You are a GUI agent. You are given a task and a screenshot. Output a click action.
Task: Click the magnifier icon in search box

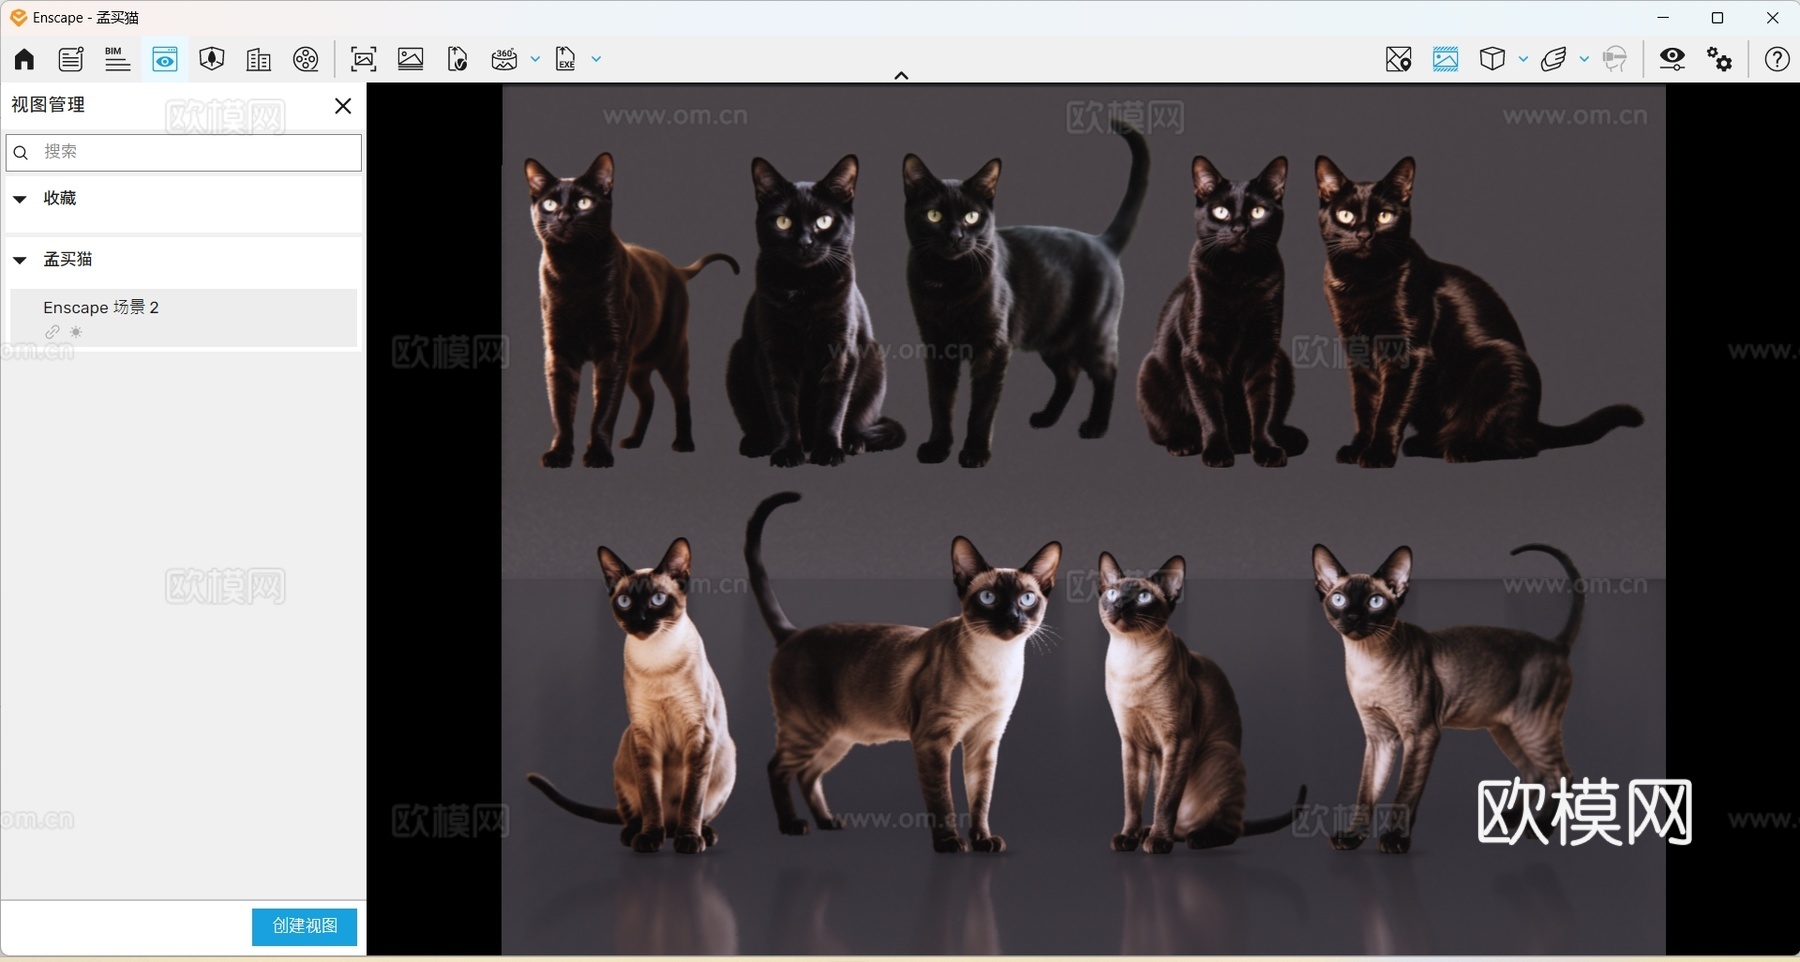click(21, 152)
